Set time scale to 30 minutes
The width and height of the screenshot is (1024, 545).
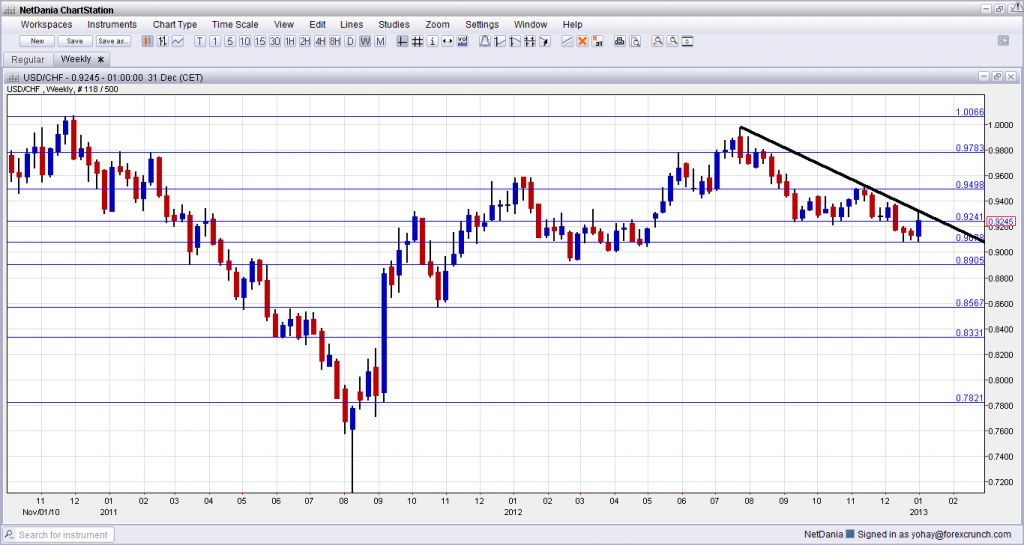275,41
